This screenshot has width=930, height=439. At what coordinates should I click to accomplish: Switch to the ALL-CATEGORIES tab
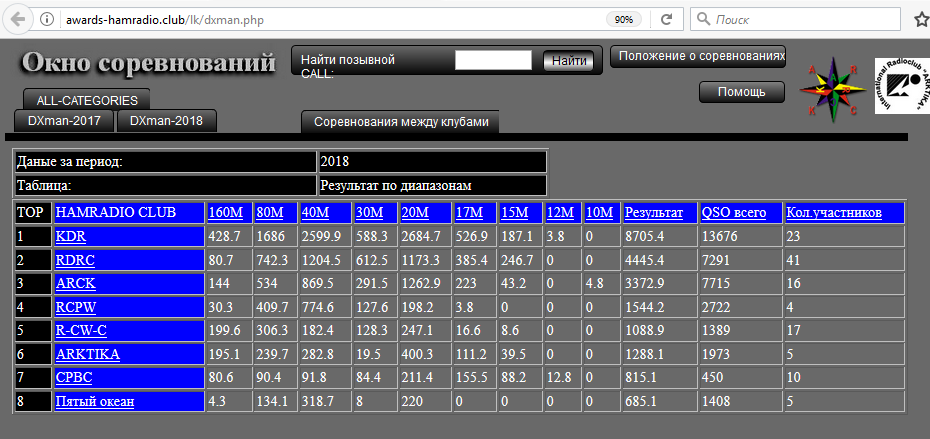pos(86,100)
